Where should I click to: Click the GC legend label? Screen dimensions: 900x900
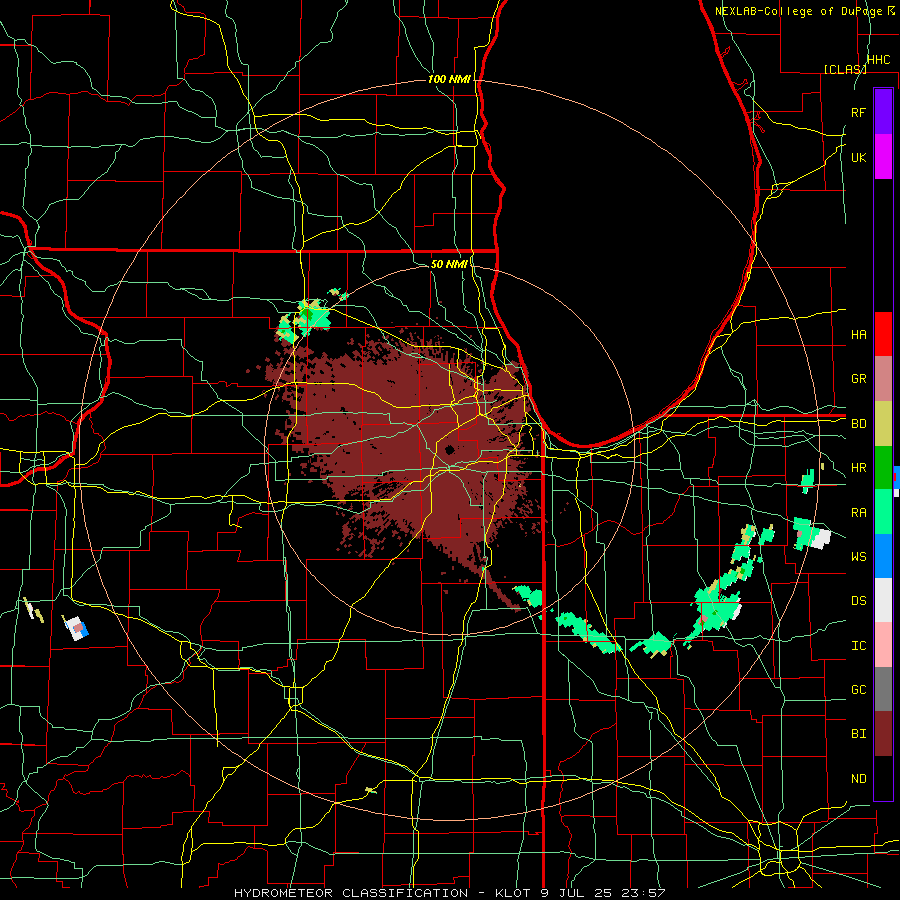click(859, 690)
